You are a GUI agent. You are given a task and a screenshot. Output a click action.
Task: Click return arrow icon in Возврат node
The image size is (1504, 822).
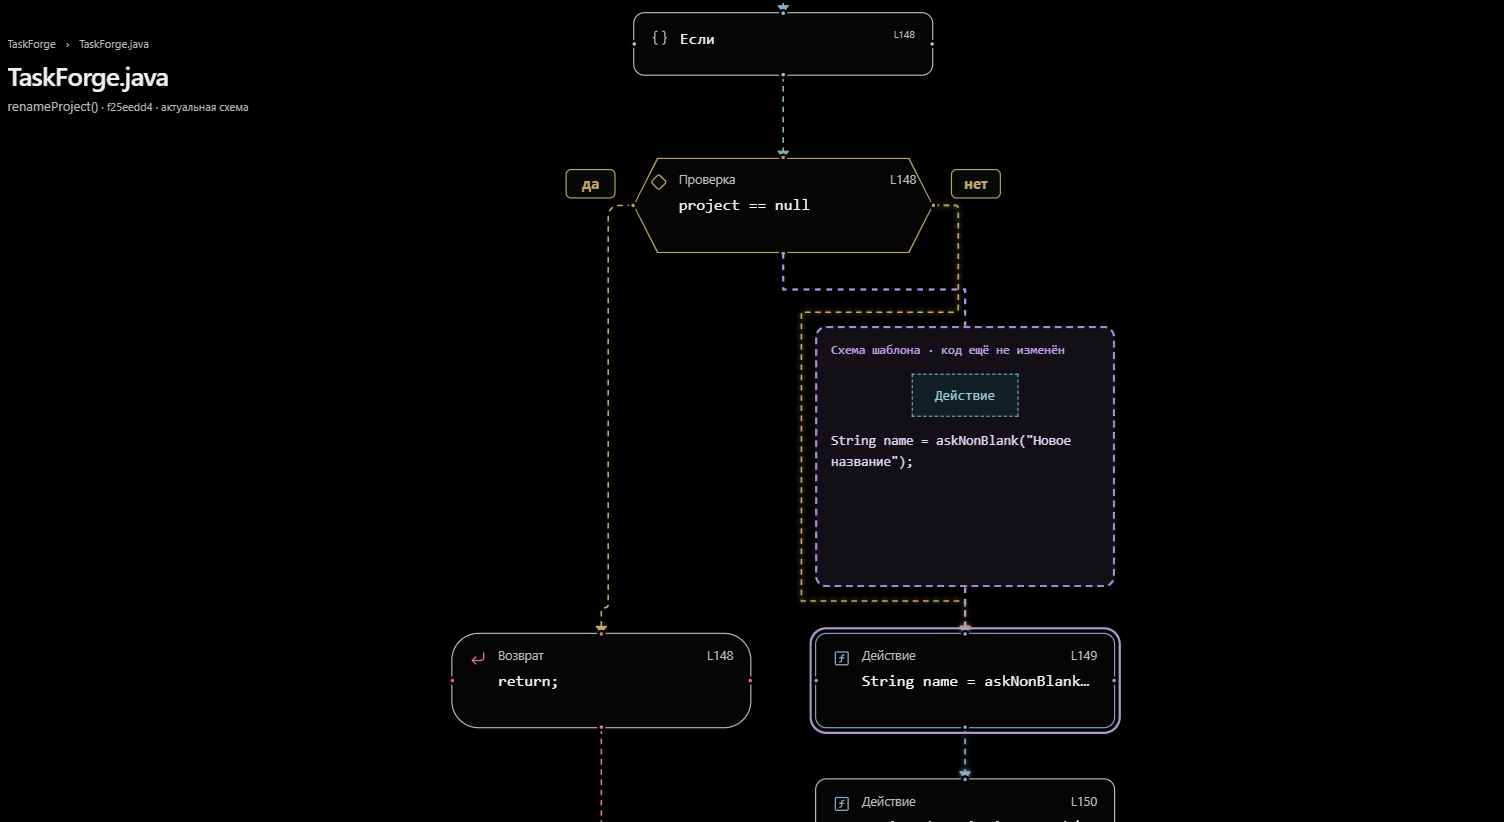(x=478, y=658)
